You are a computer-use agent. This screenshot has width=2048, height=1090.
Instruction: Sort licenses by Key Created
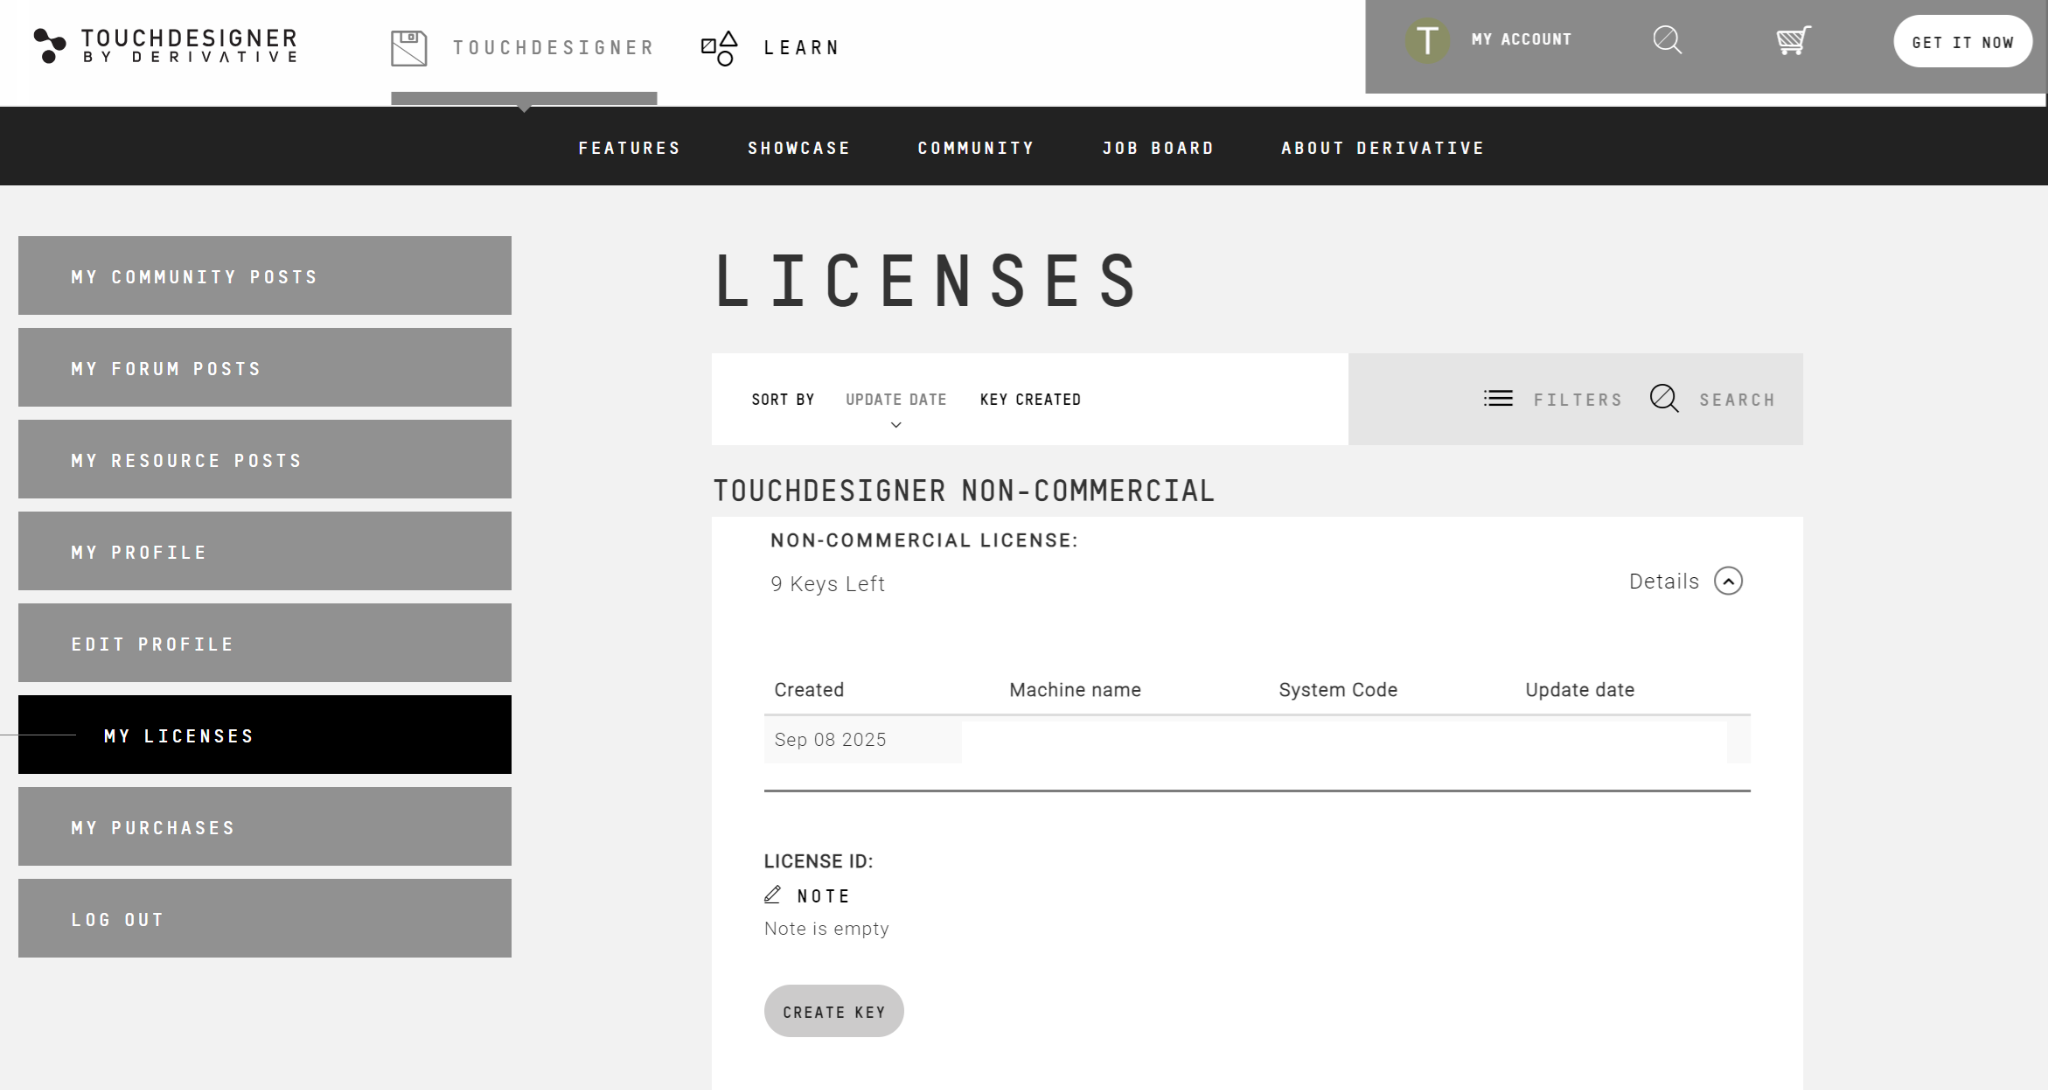click(1030, 399)
